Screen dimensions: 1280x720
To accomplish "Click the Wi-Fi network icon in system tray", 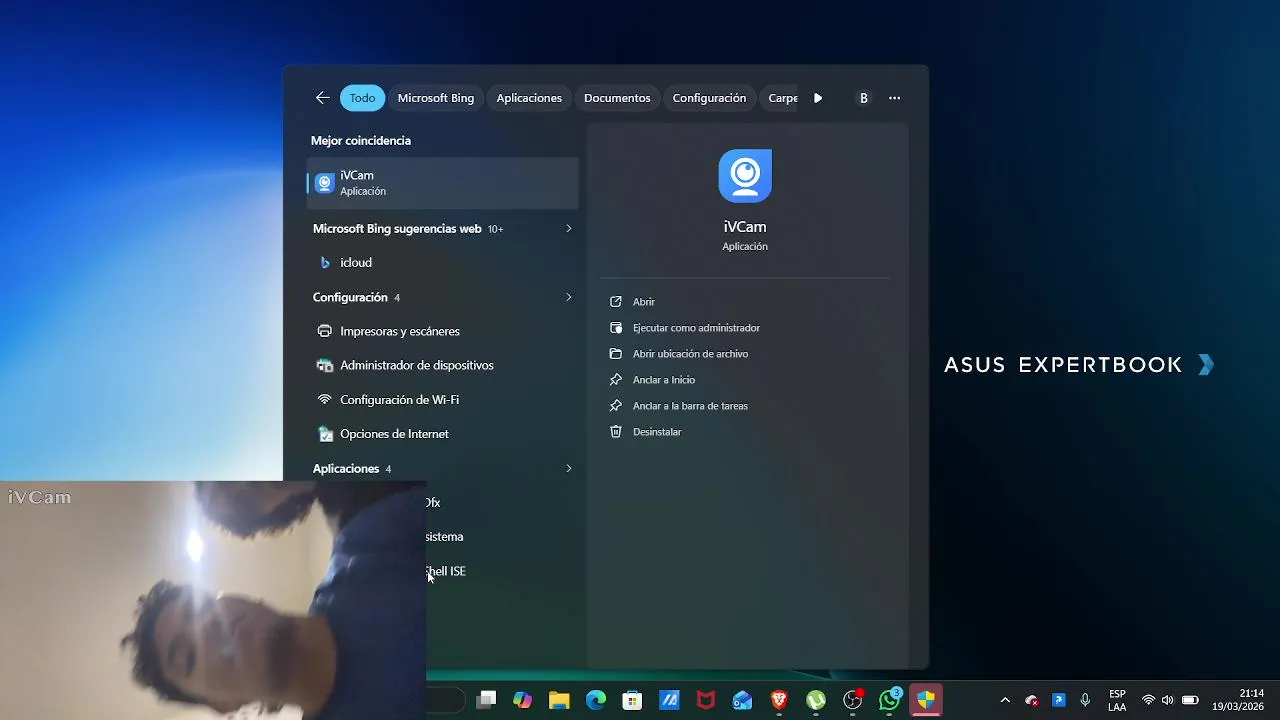I will coord(1148,700).
